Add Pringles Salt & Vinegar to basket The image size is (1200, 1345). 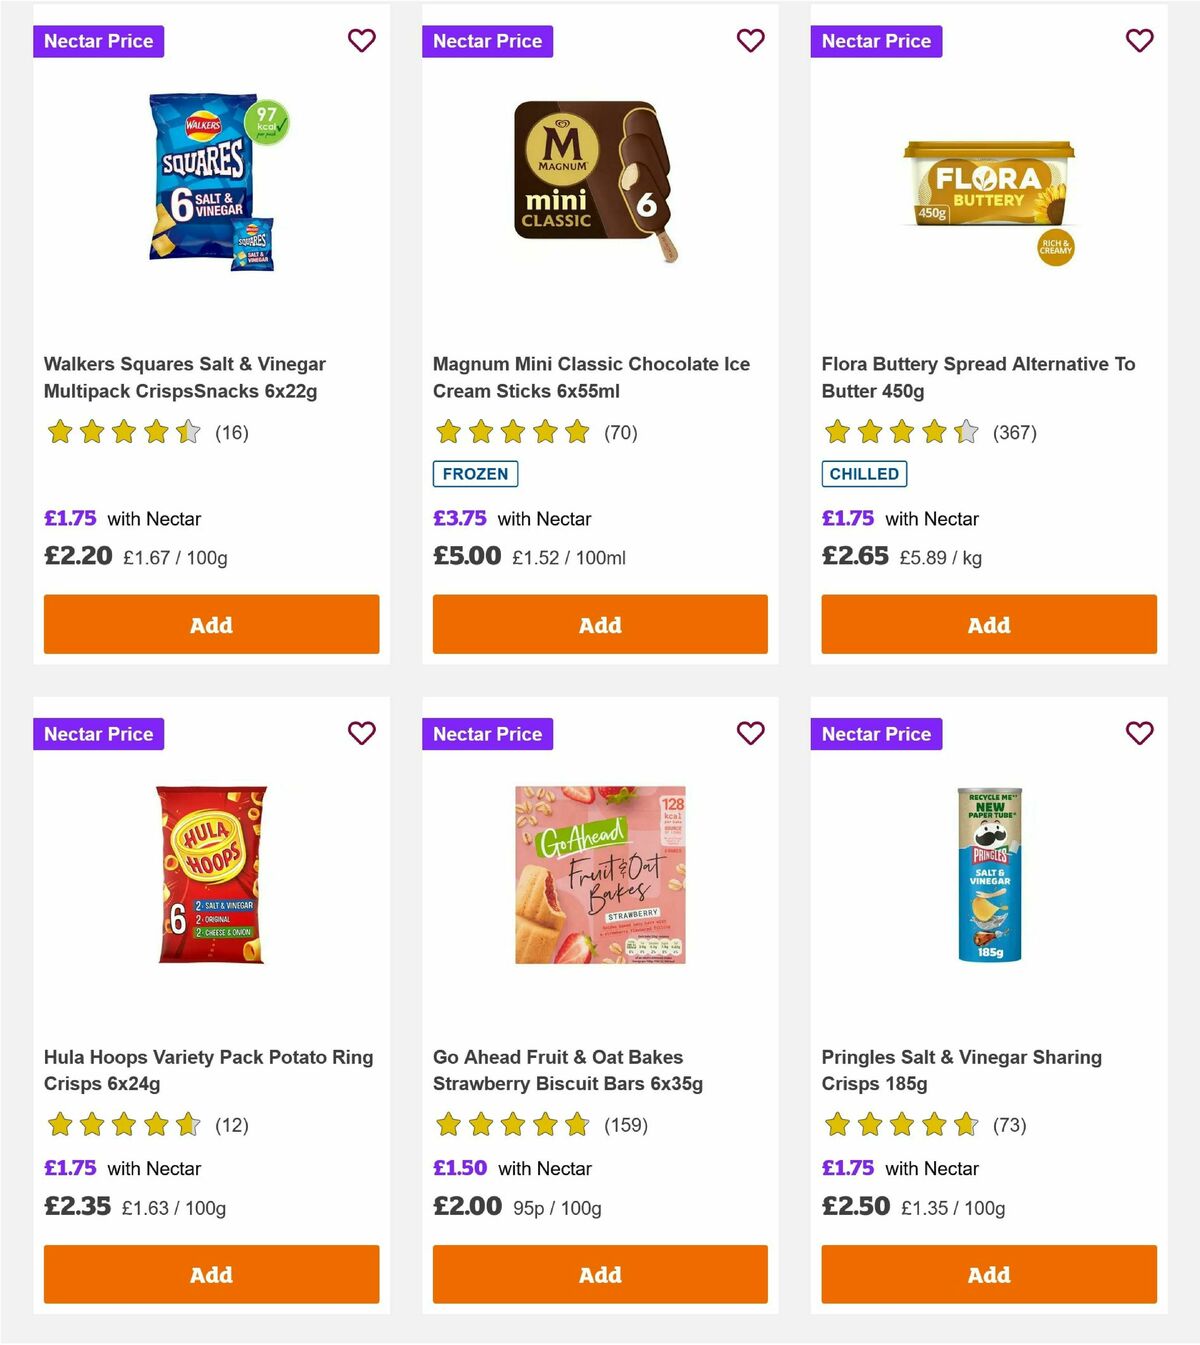click(988, 1274)
